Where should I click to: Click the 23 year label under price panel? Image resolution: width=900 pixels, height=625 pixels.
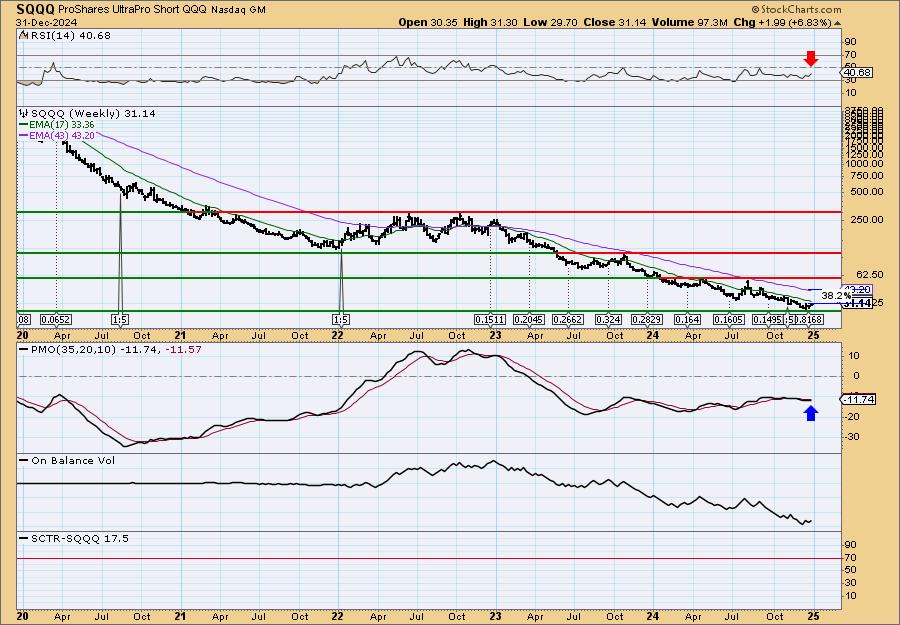pos(496,335)
